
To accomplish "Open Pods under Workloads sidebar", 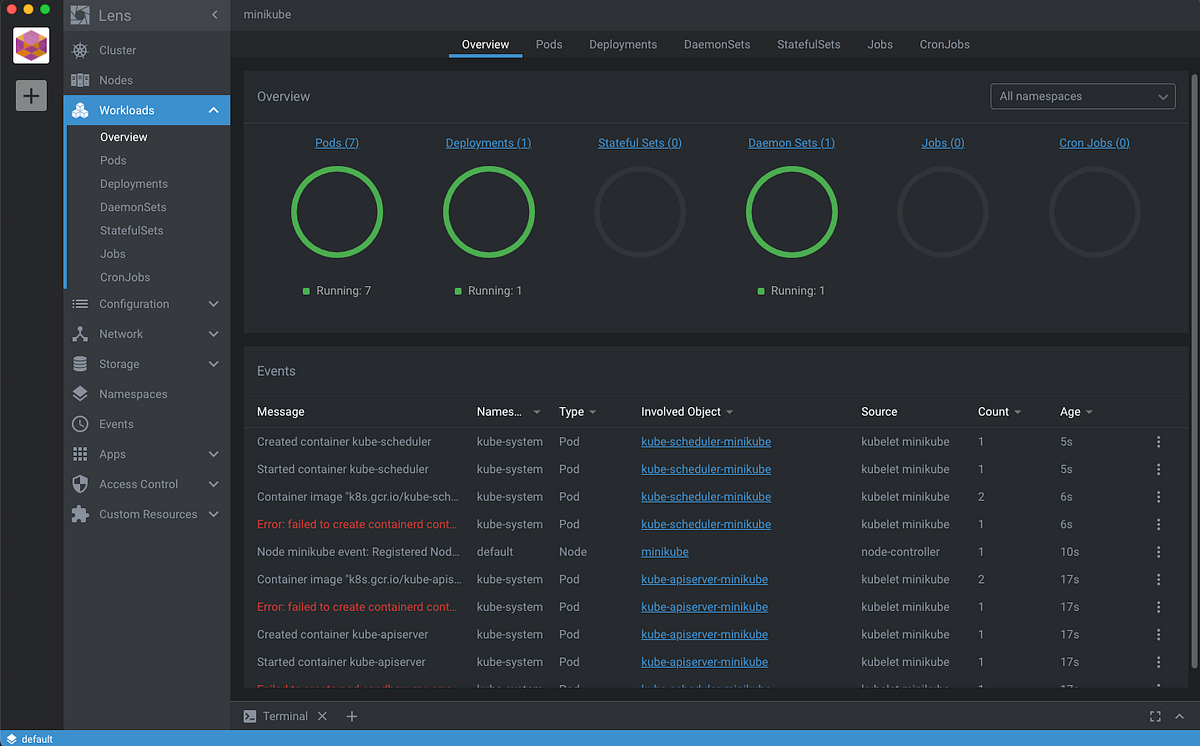I will [113, 160].
